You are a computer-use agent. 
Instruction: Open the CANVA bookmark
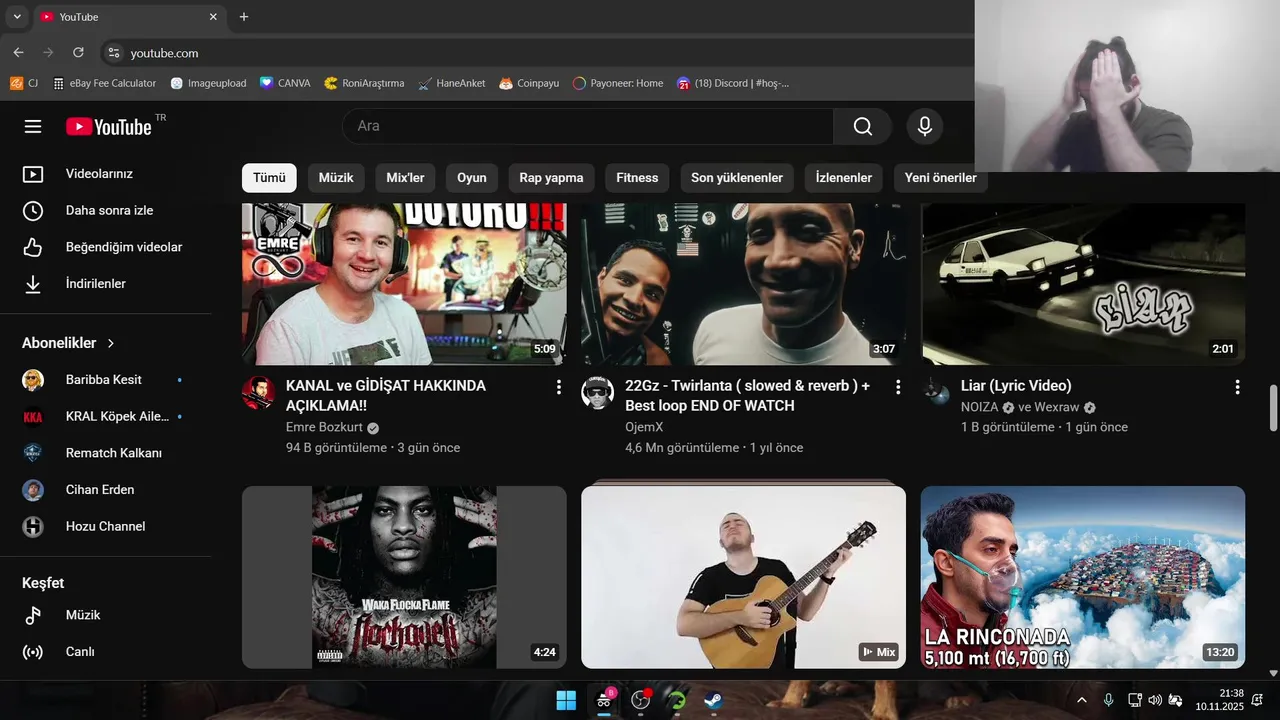(285, 83)
